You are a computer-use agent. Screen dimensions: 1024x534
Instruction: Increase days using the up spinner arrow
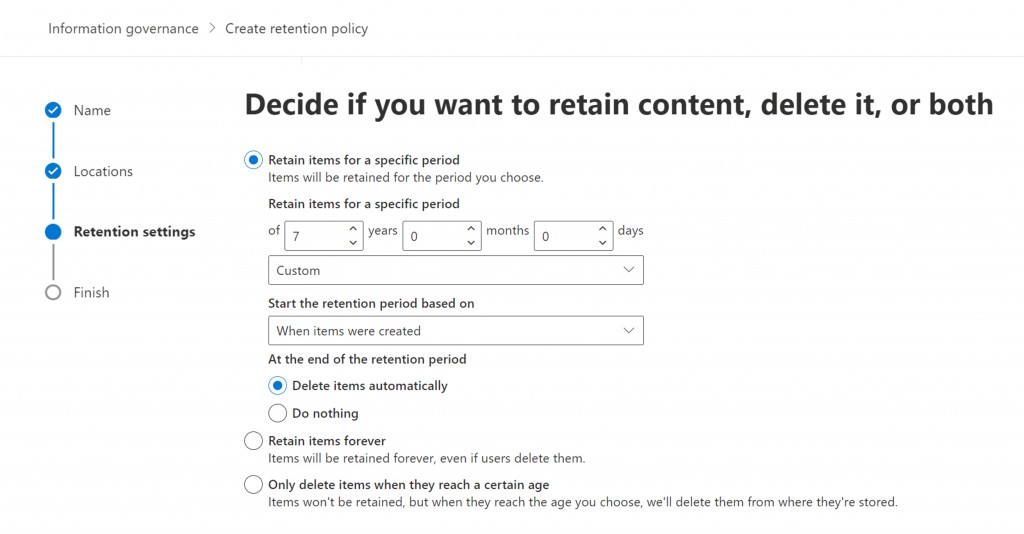pyautogui.click(x=602, y=228)
